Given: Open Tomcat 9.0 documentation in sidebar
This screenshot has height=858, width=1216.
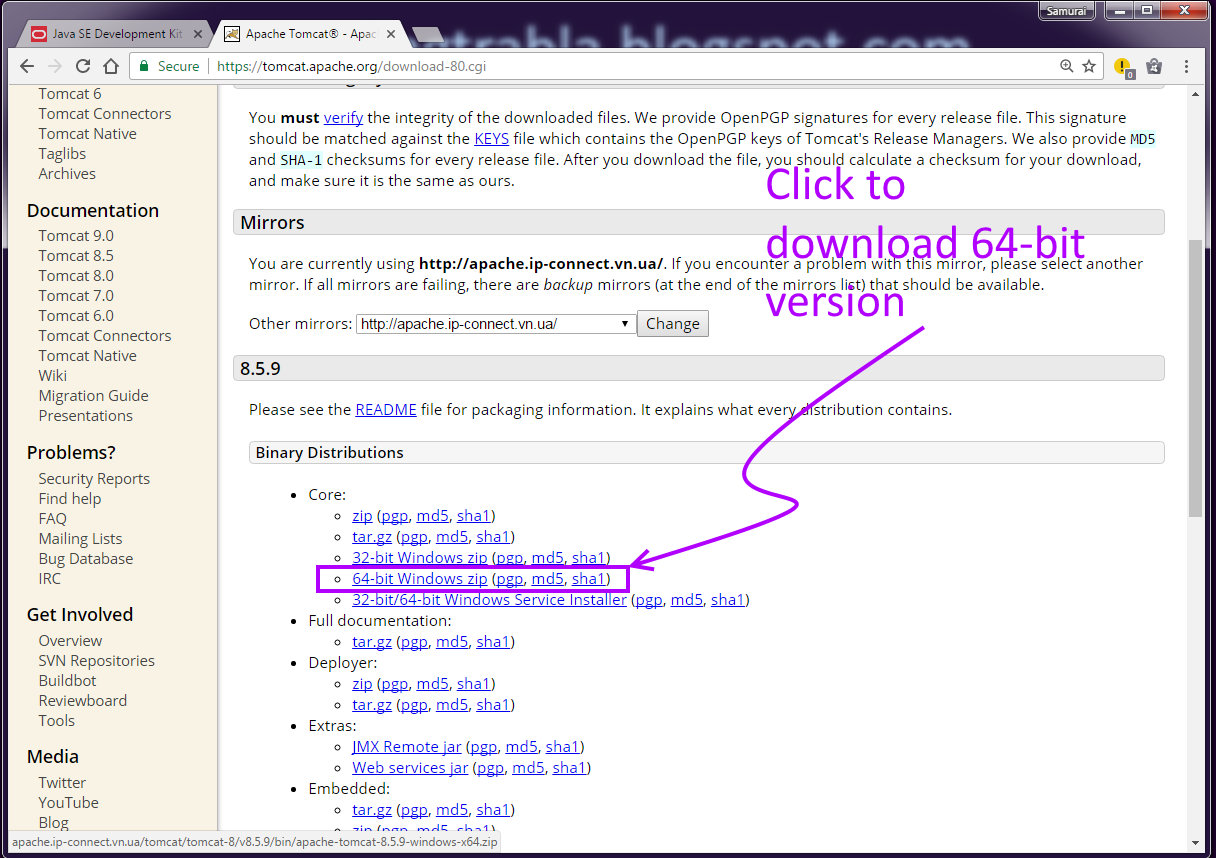Looking at the screenshot, I should pos(76,236).
